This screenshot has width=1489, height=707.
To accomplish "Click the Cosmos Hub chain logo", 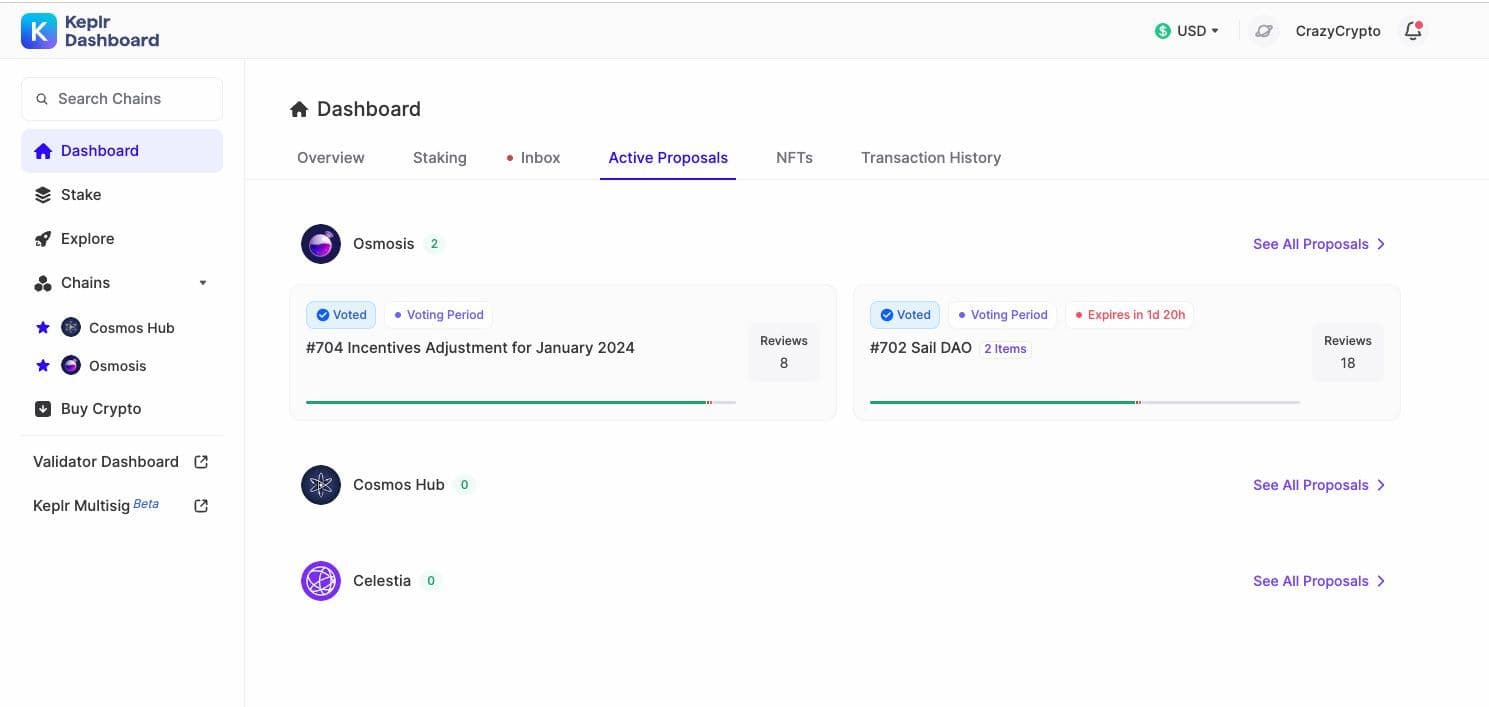I will (321, 485).
